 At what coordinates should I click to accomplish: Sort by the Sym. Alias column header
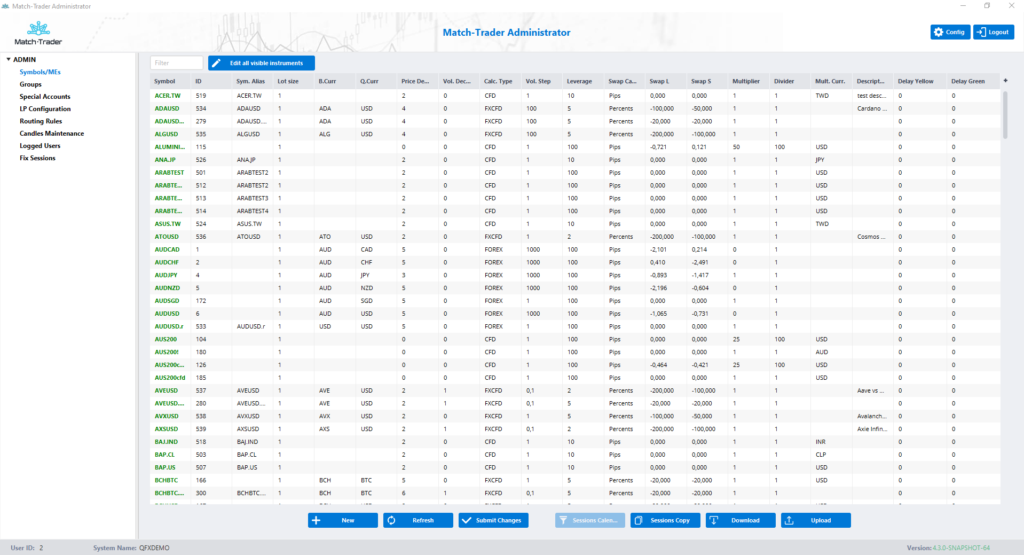click(251, 82)
